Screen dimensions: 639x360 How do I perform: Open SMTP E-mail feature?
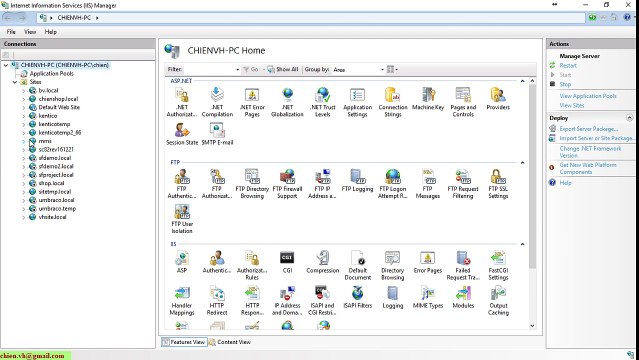(x=217, y=134)
